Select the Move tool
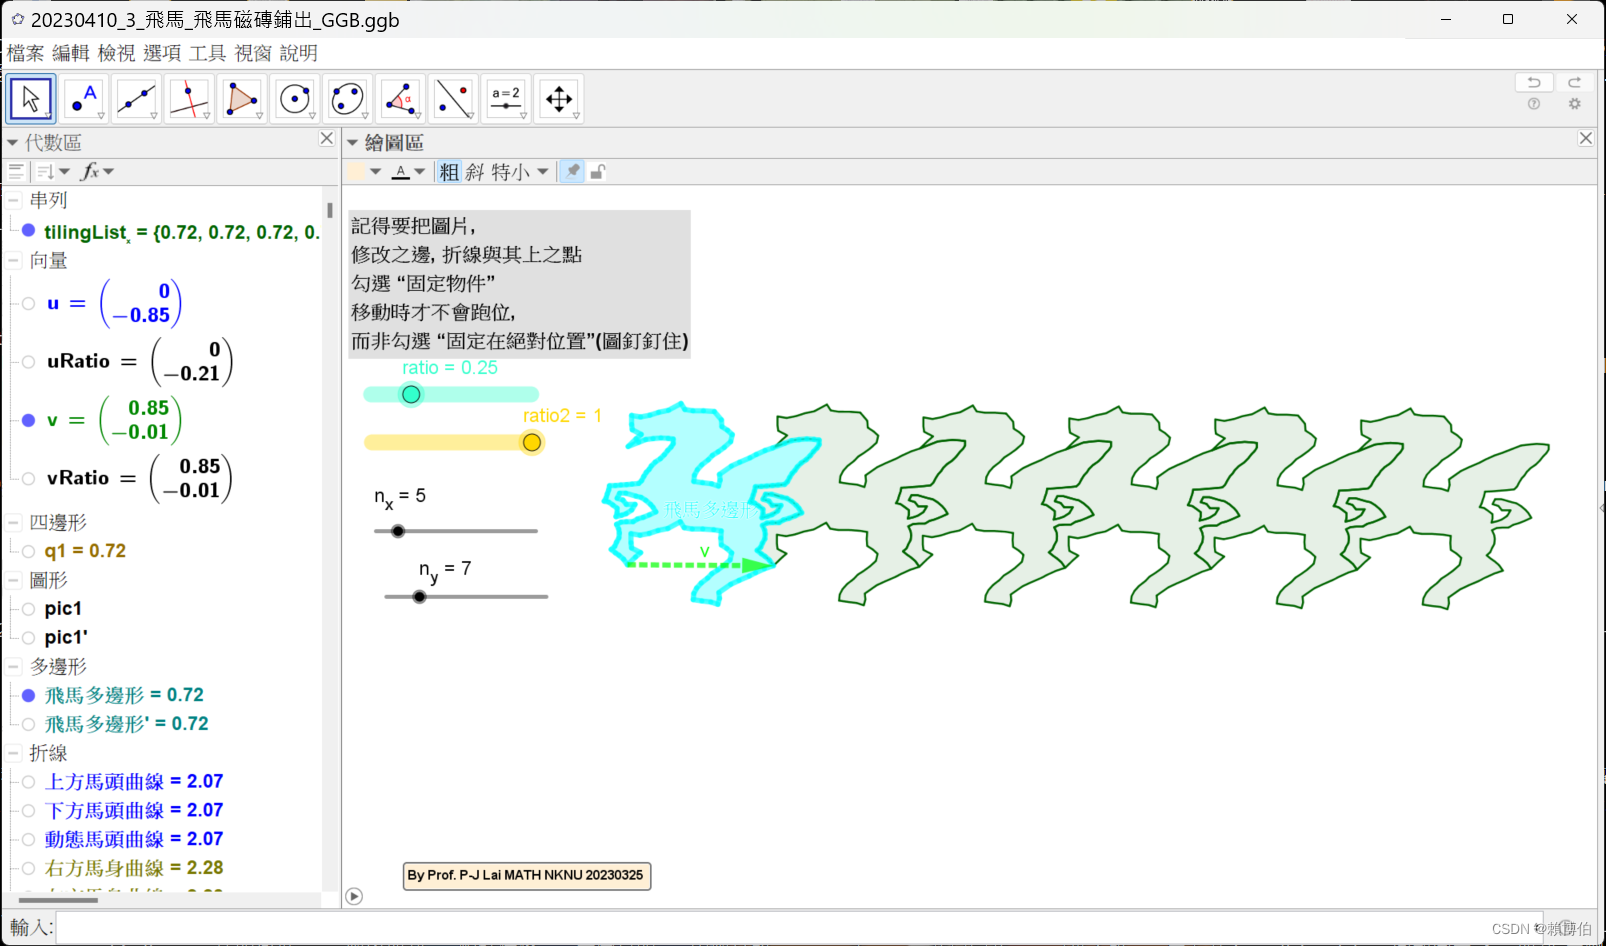Screen dimensions: 1606x946 pos(30,98)
